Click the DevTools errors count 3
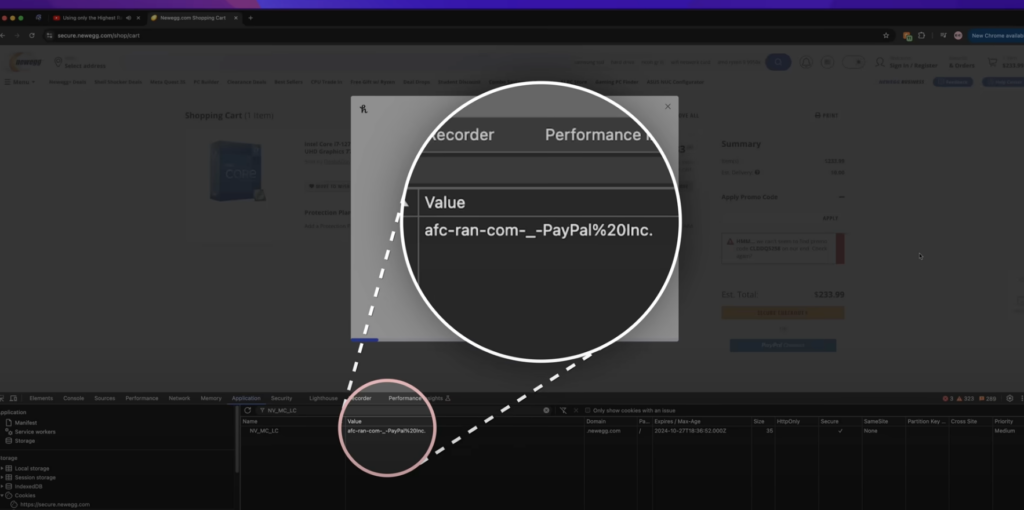 coord(948,398)
